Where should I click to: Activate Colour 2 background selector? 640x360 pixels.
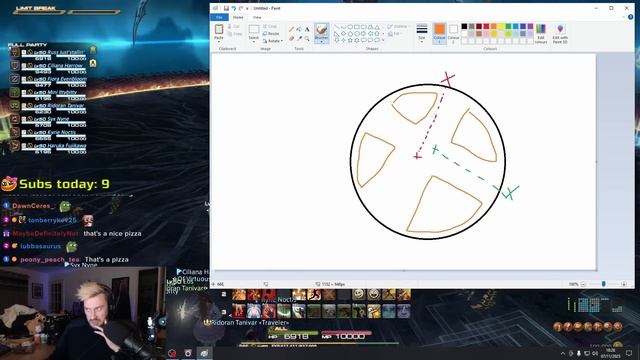coord(453,33)
